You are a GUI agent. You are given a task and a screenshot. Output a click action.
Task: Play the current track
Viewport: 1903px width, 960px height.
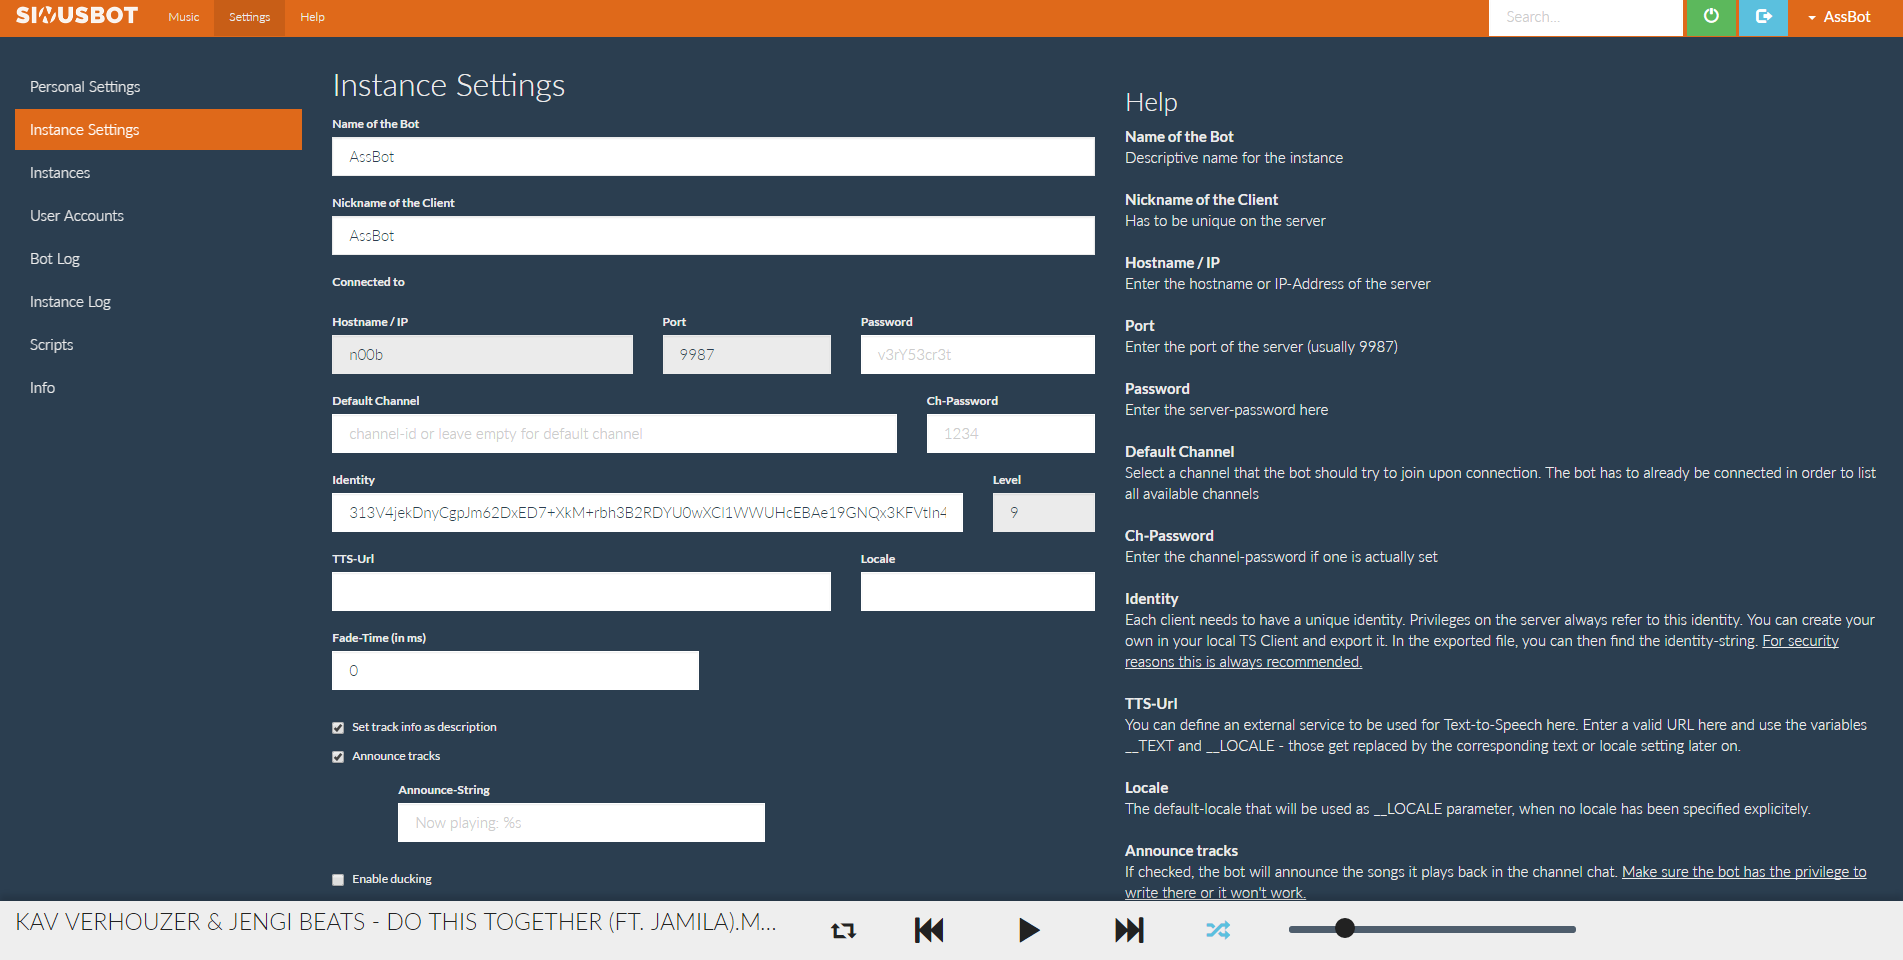1029,931
